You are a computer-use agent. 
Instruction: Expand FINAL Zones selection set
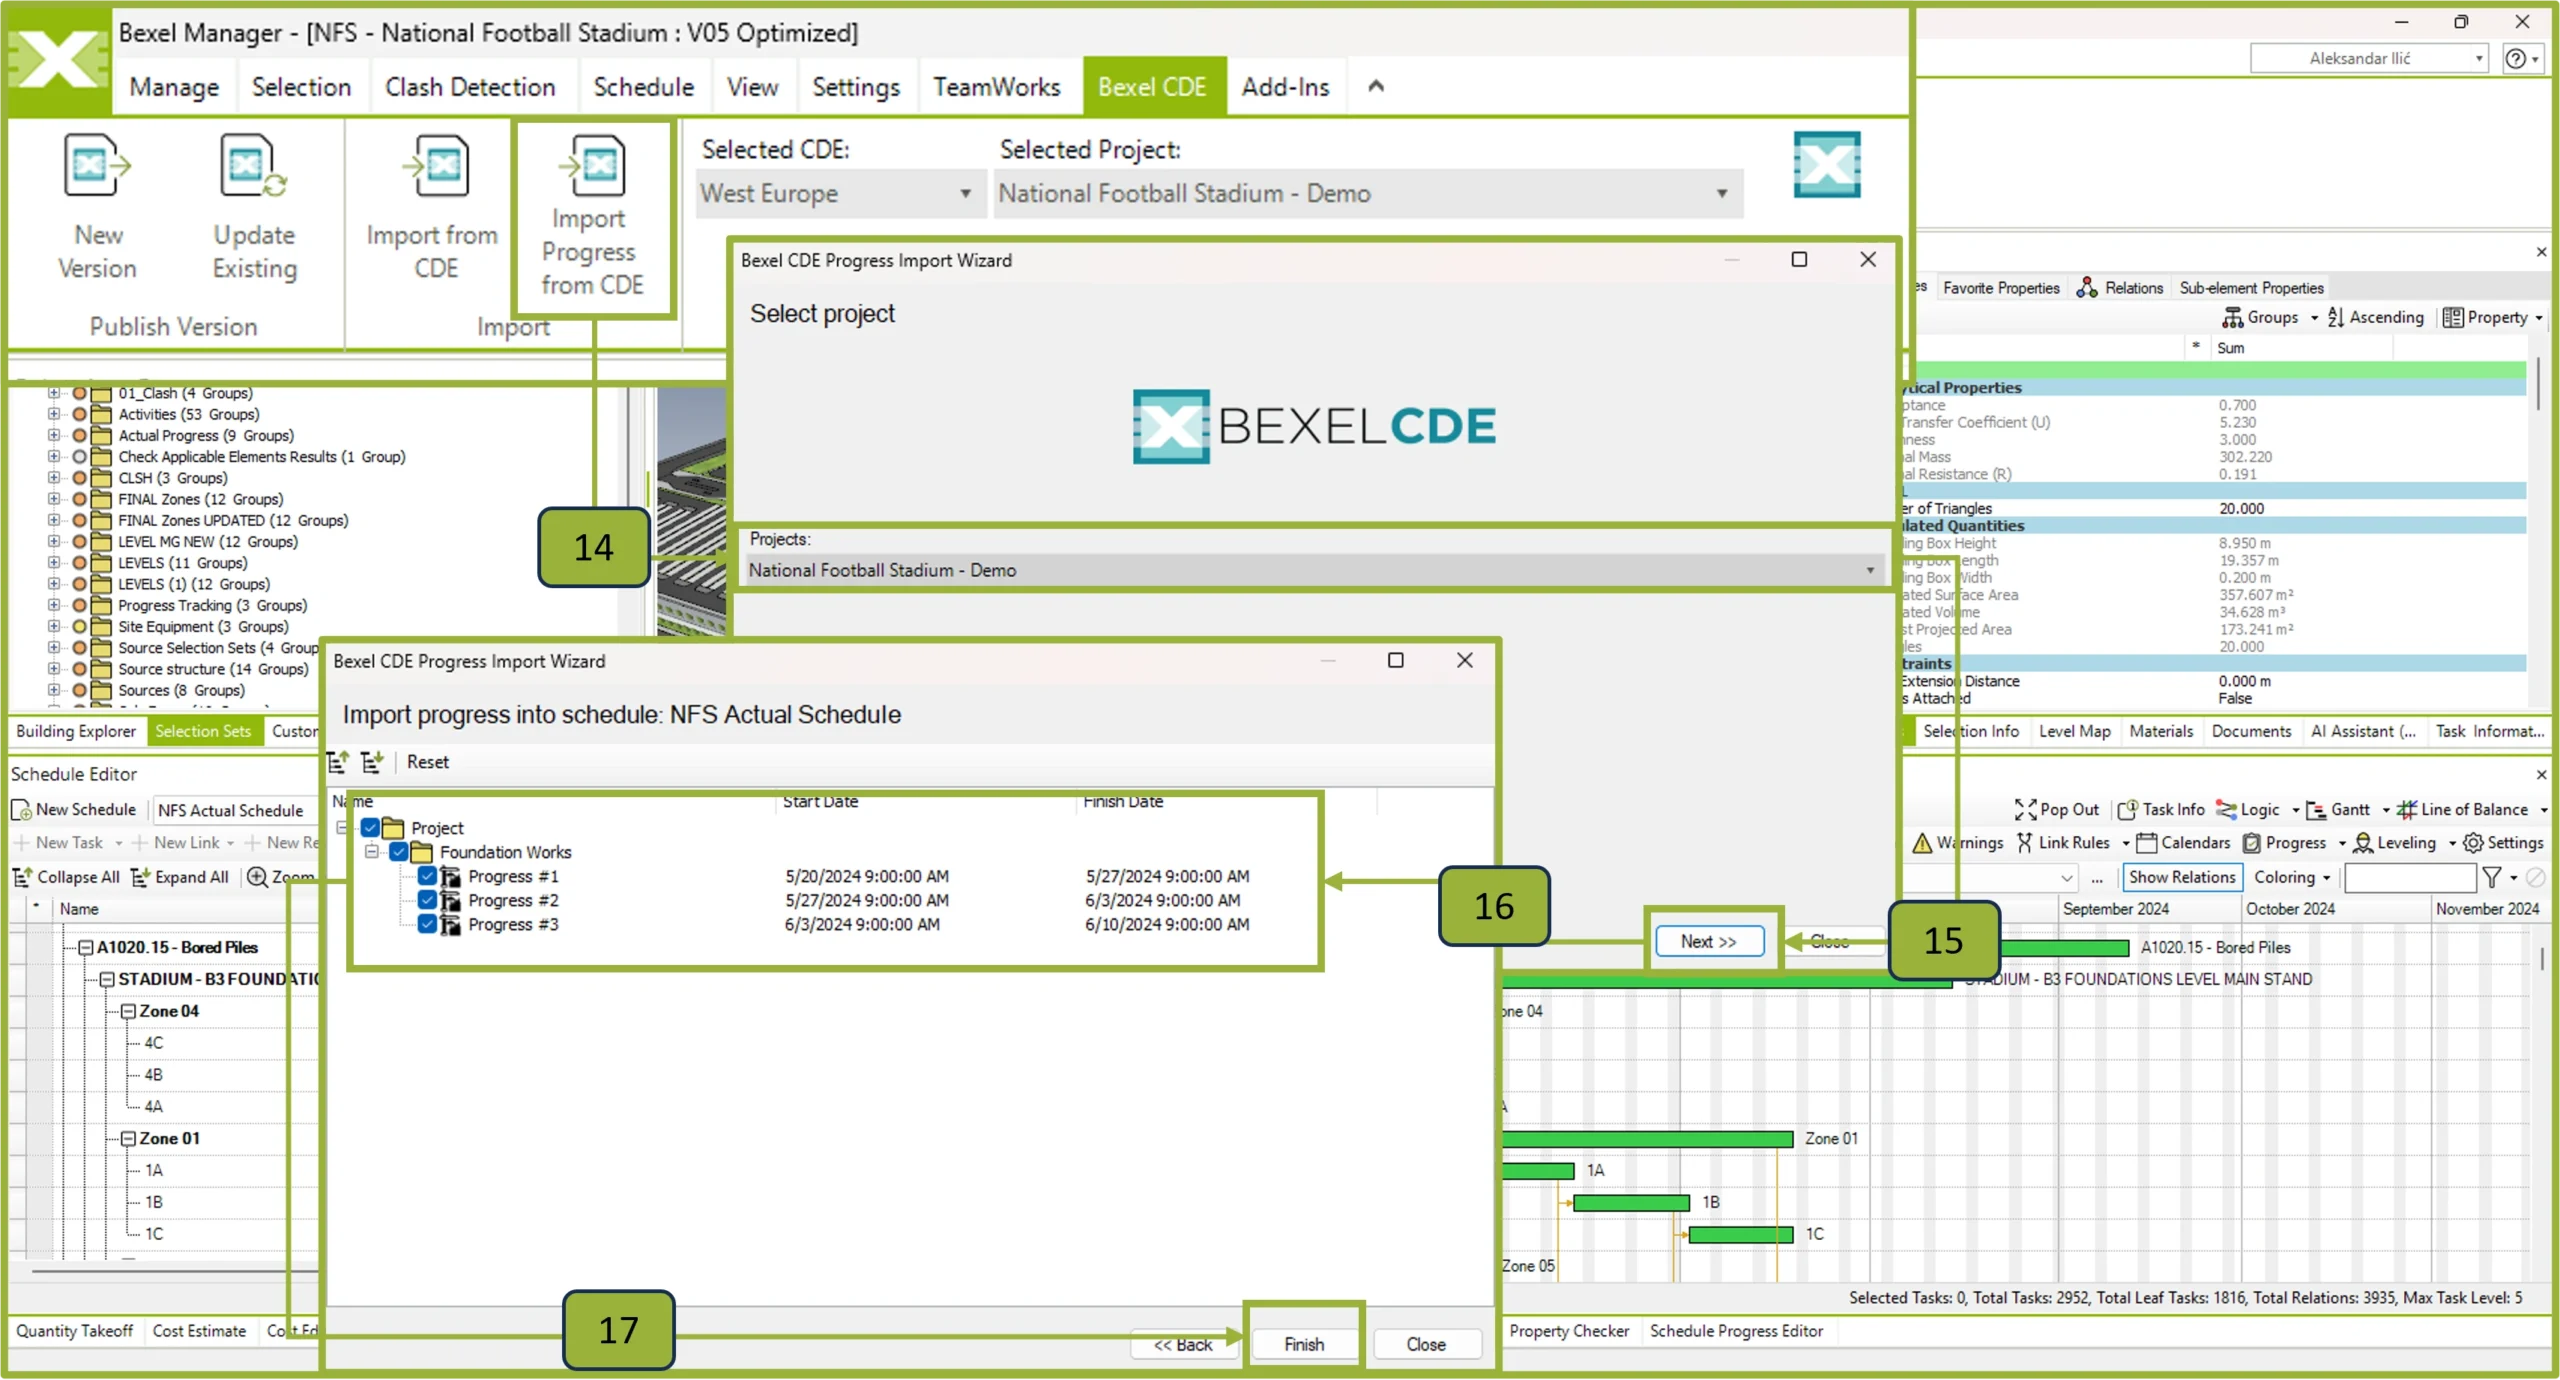click(54, 499)
